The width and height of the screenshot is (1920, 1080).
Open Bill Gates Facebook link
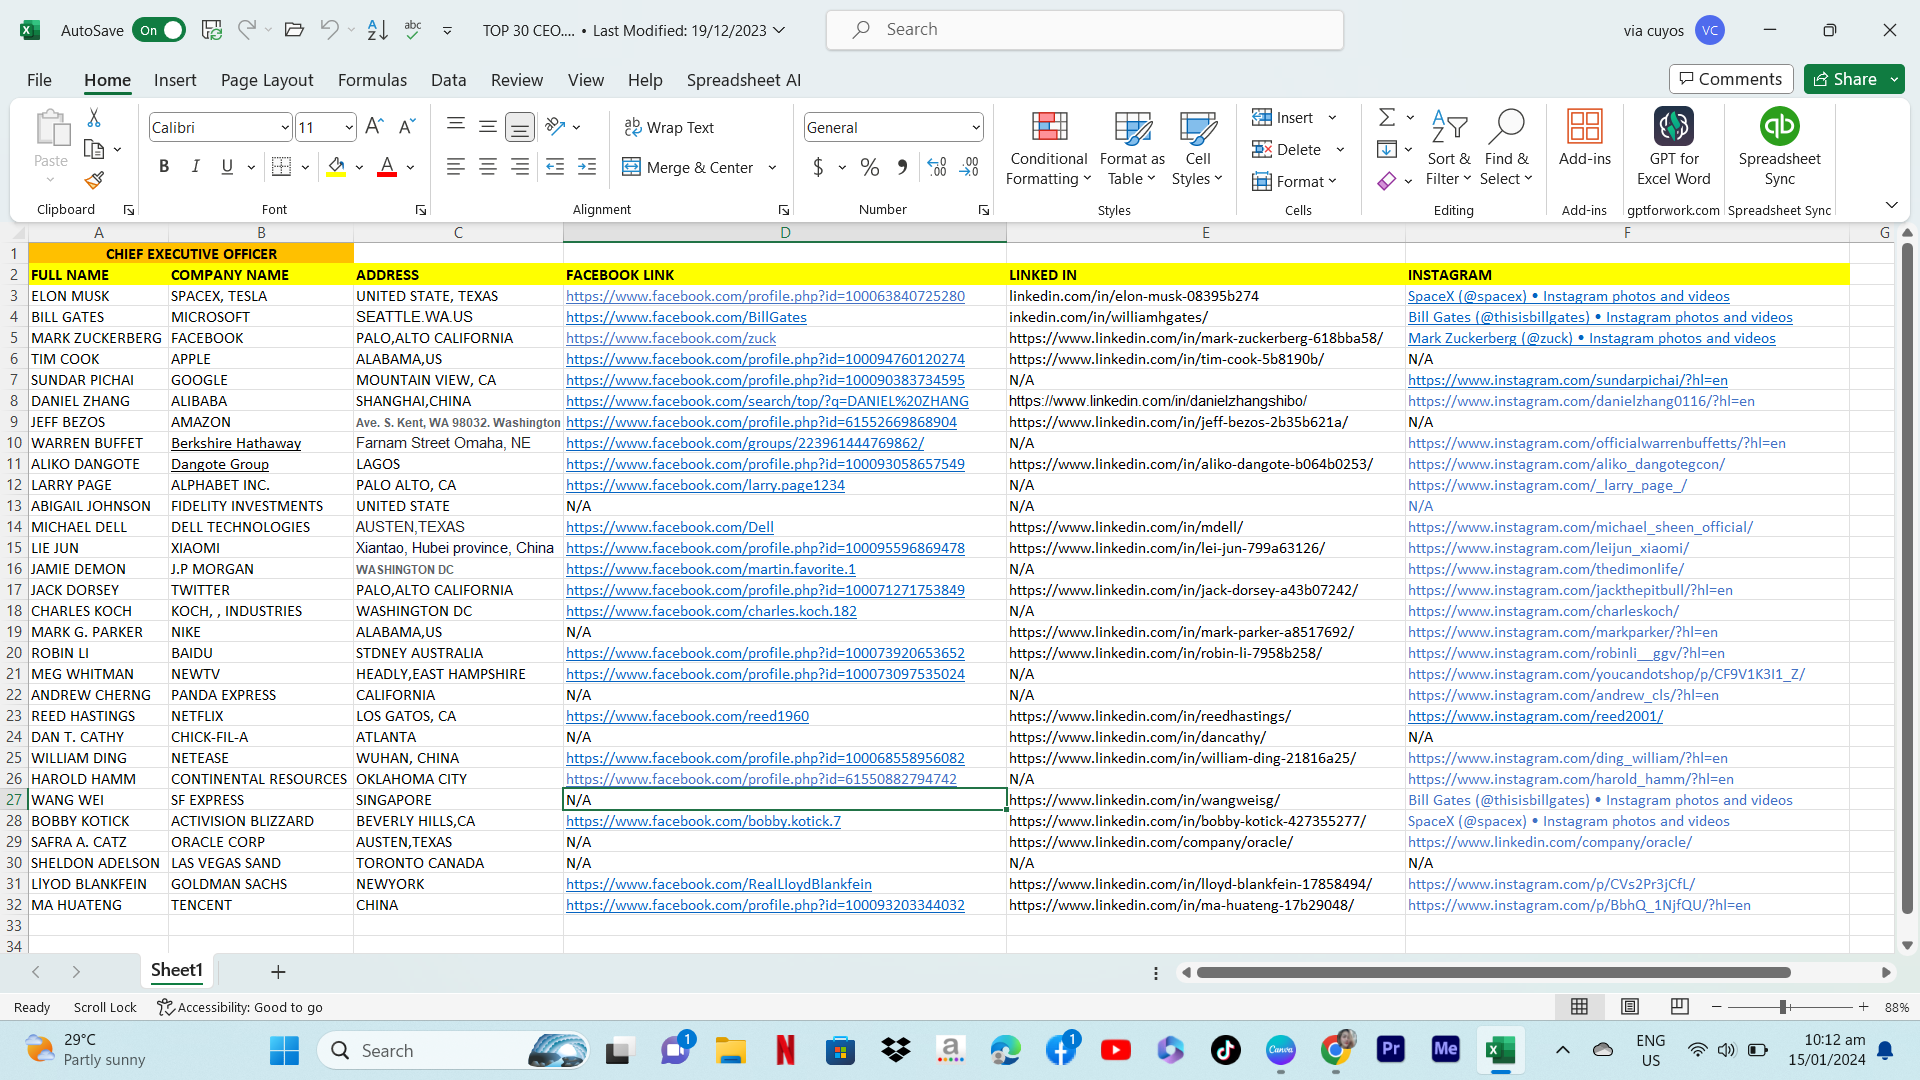(686, 317)
